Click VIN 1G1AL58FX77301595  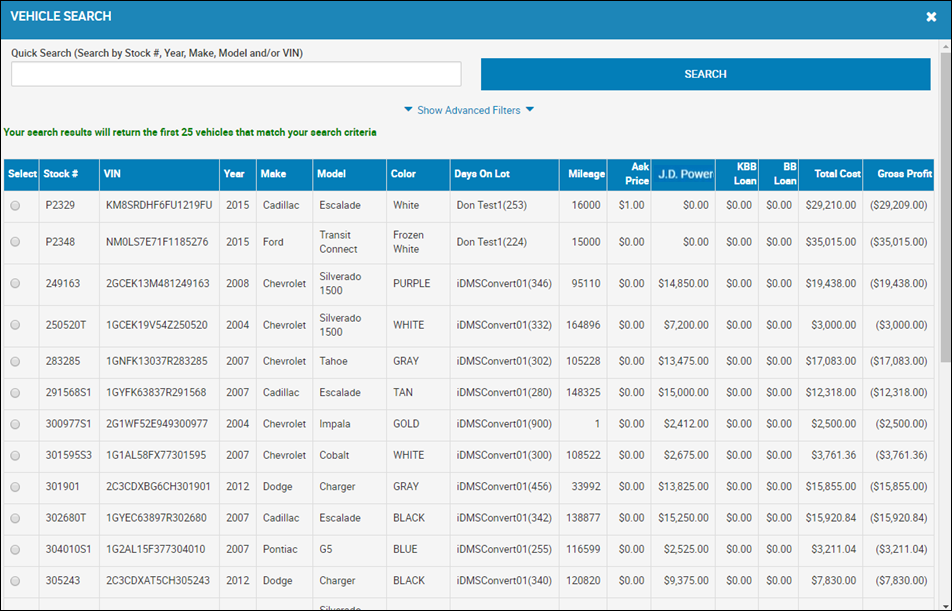(156, 456)
